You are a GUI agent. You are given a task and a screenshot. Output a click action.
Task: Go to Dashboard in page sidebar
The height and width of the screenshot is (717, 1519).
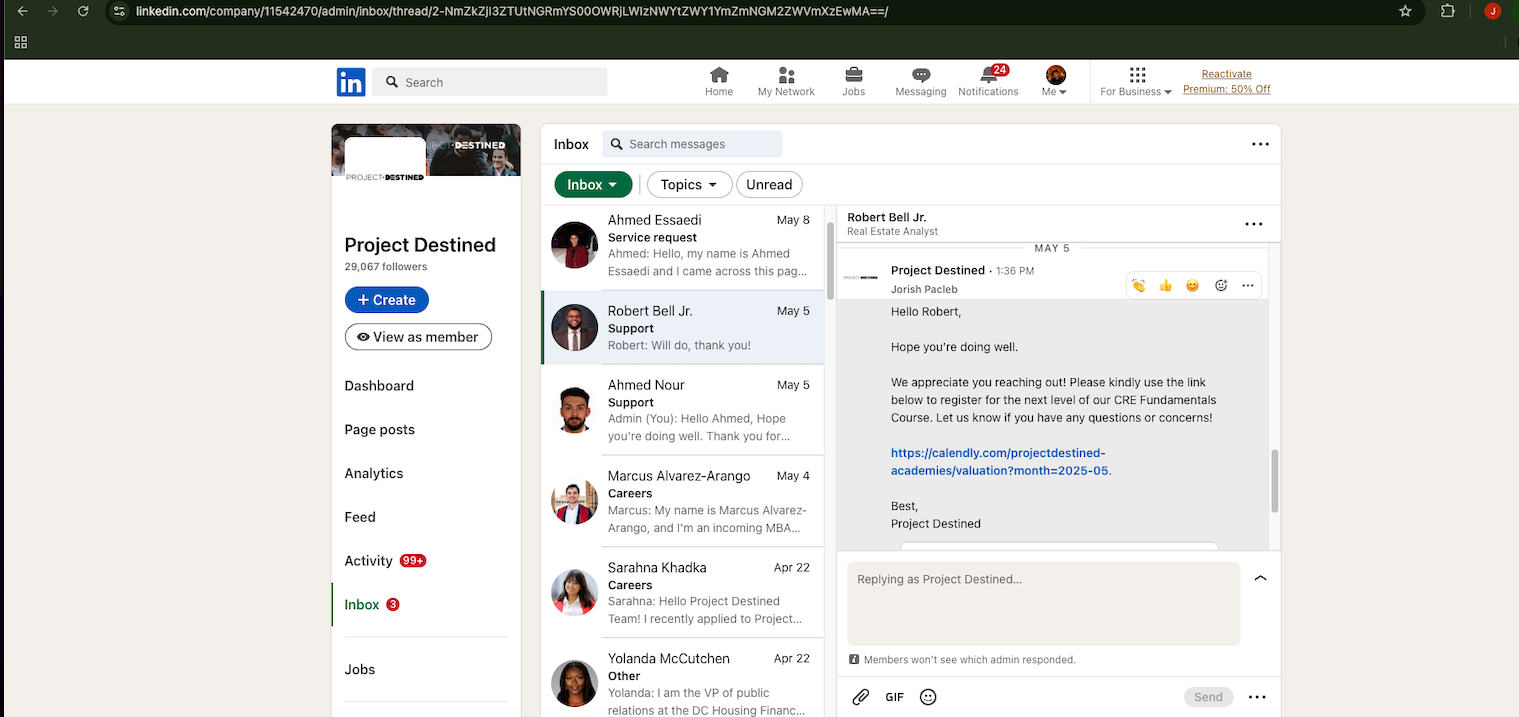pyautogui.click(x=379, y=386)
